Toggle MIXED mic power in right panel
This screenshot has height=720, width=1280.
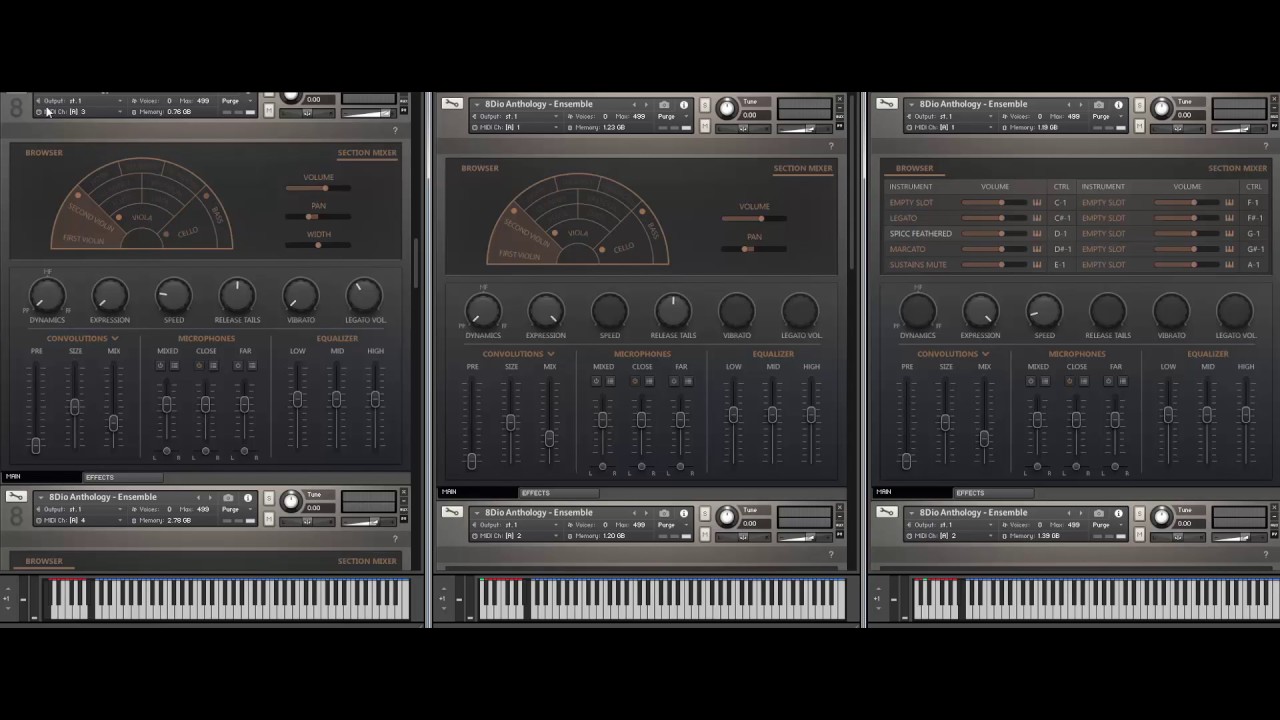tap(1031, 381)
